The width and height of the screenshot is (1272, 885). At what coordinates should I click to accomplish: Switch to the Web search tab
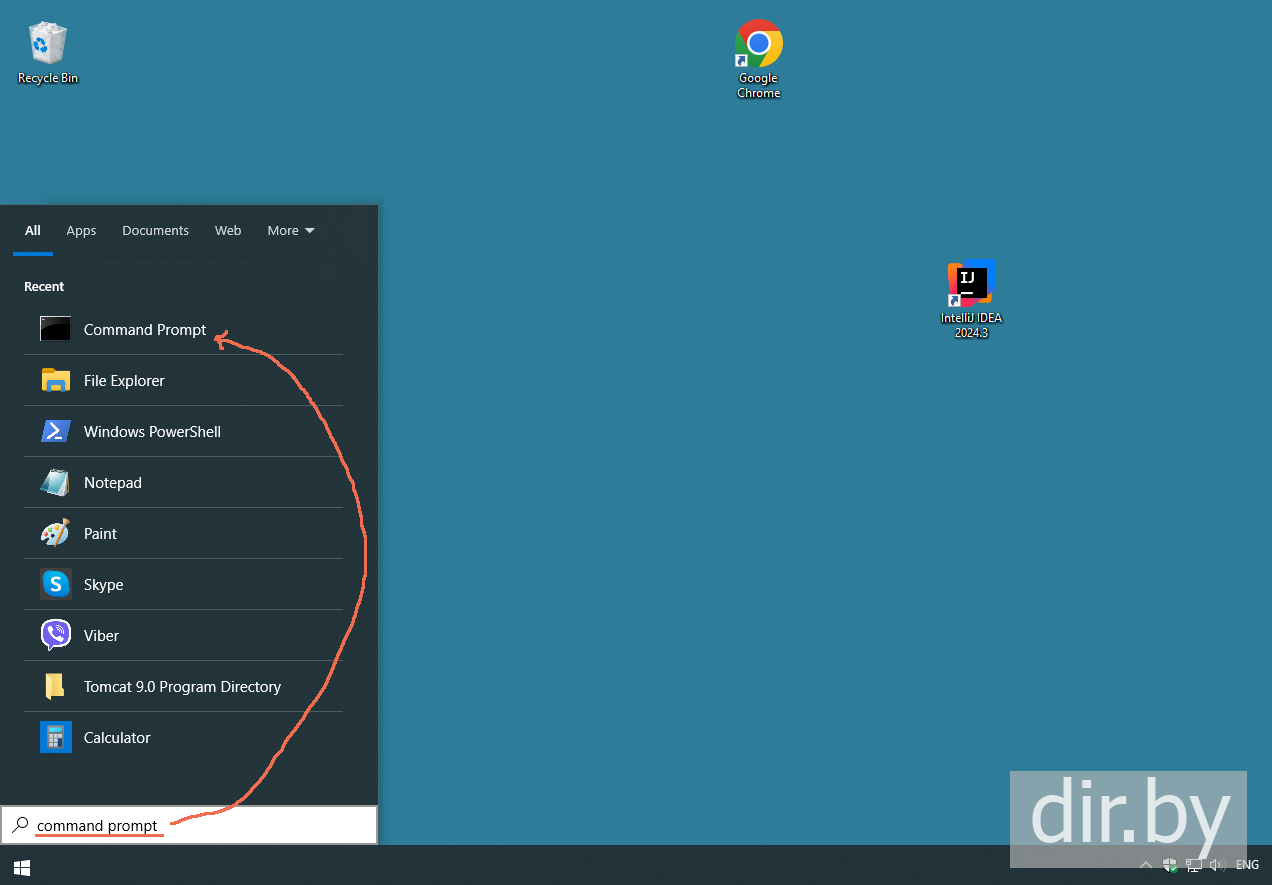click(x=228, y=230)
